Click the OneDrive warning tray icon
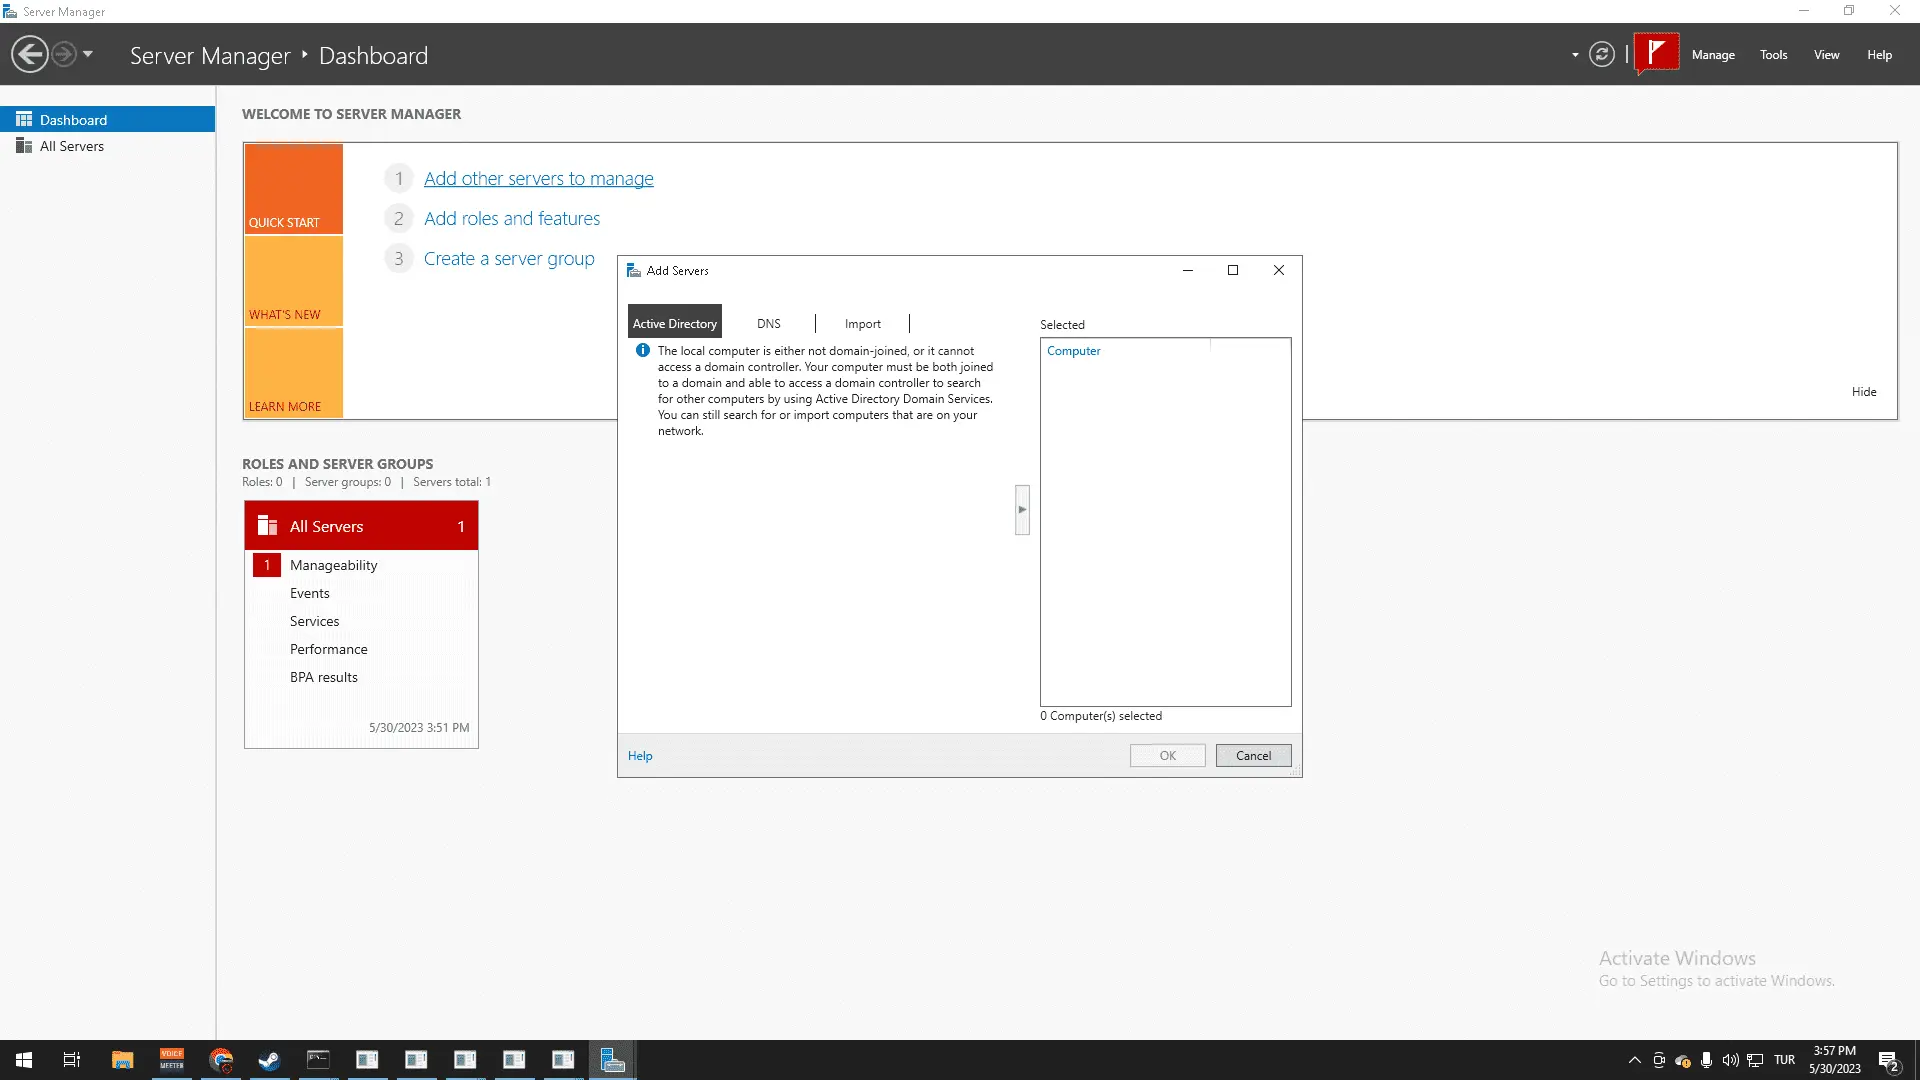This screenshot has height=1080, width=1920. pyautogui.click(x=1683, y=1060)
